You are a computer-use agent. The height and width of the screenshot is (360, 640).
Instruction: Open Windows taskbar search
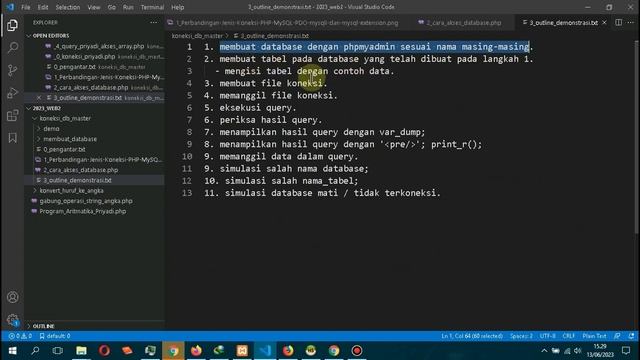pos(35,351)
